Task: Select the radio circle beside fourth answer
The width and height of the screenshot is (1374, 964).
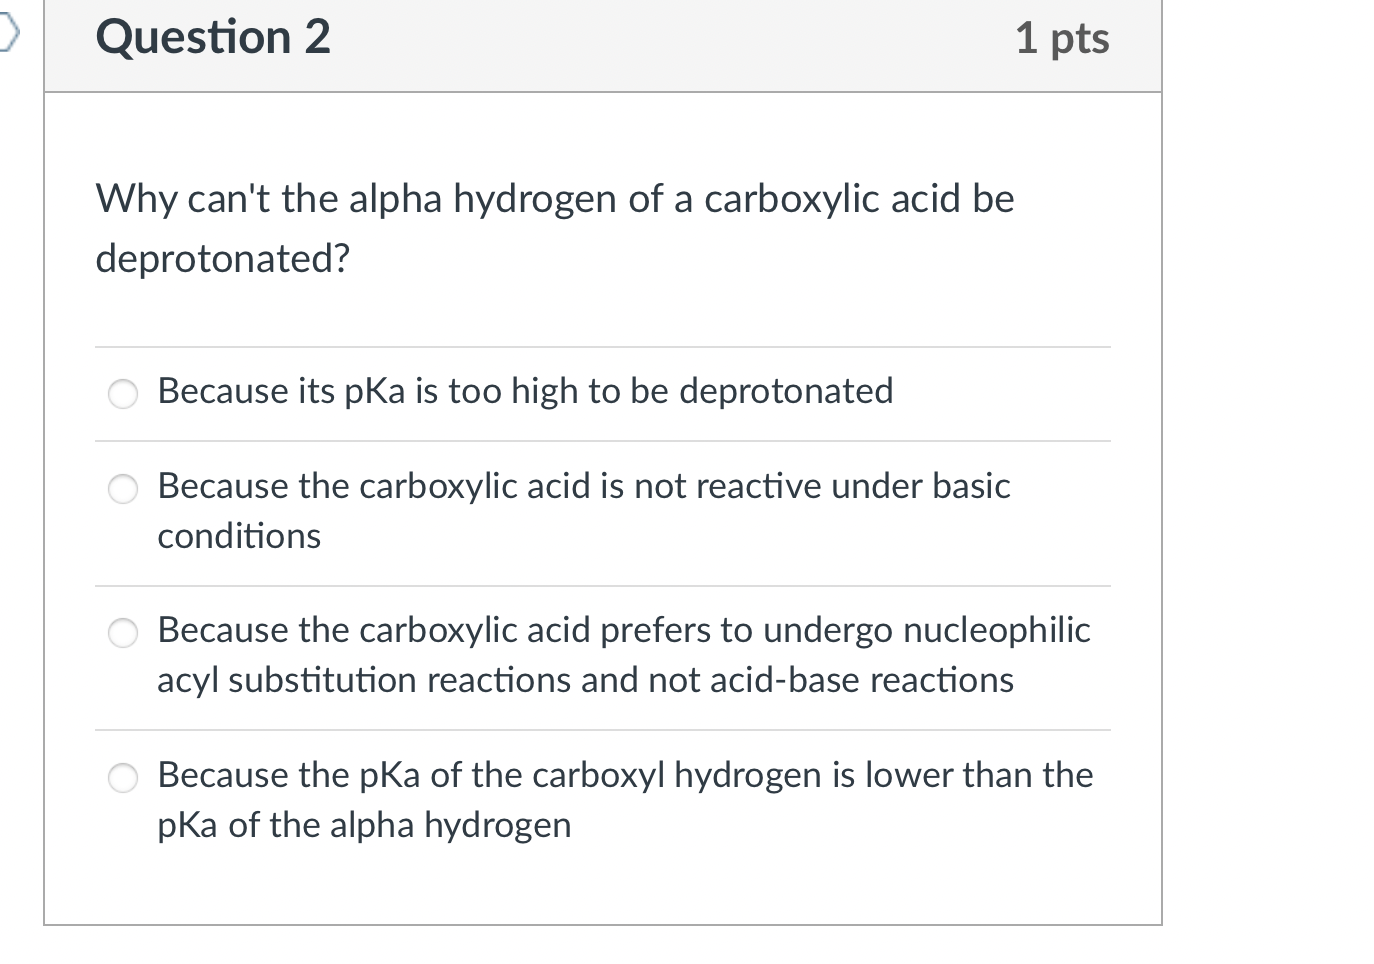Action: pyautogui.click(x=122, y=777)
